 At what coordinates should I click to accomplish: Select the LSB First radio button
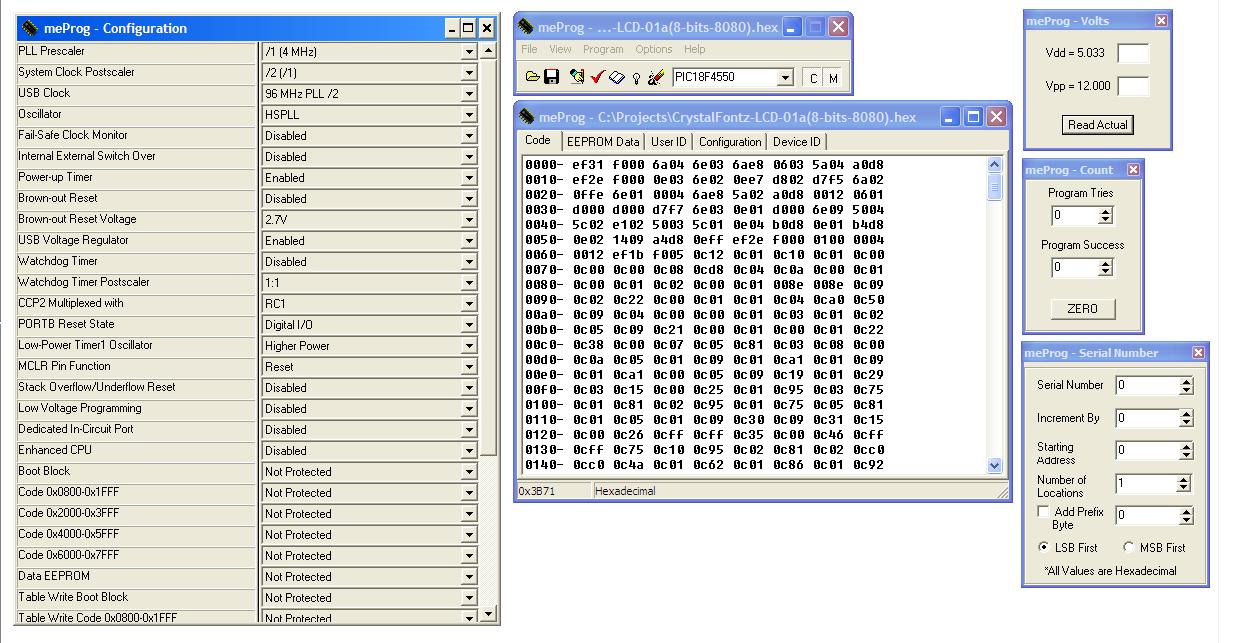[1044, 547]
